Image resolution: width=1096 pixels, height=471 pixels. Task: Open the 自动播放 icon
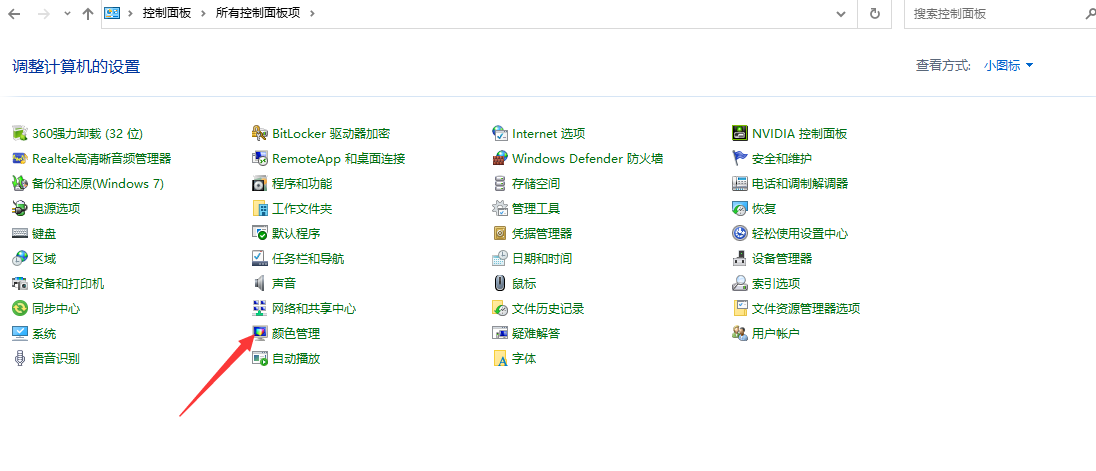(x=260, y=358)
